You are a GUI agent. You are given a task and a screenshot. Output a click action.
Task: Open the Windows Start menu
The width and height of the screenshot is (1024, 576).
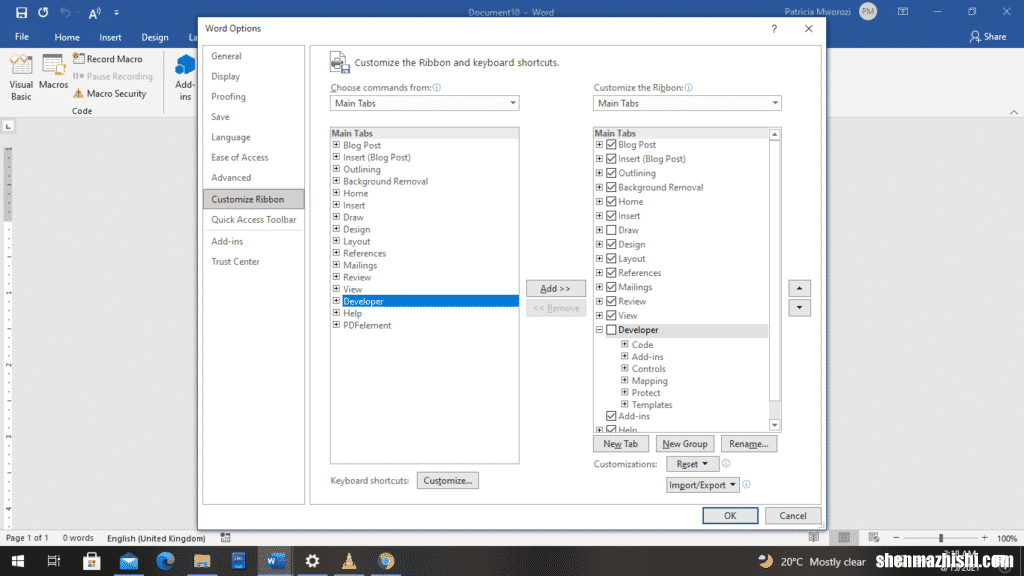[x=18, y=561]
